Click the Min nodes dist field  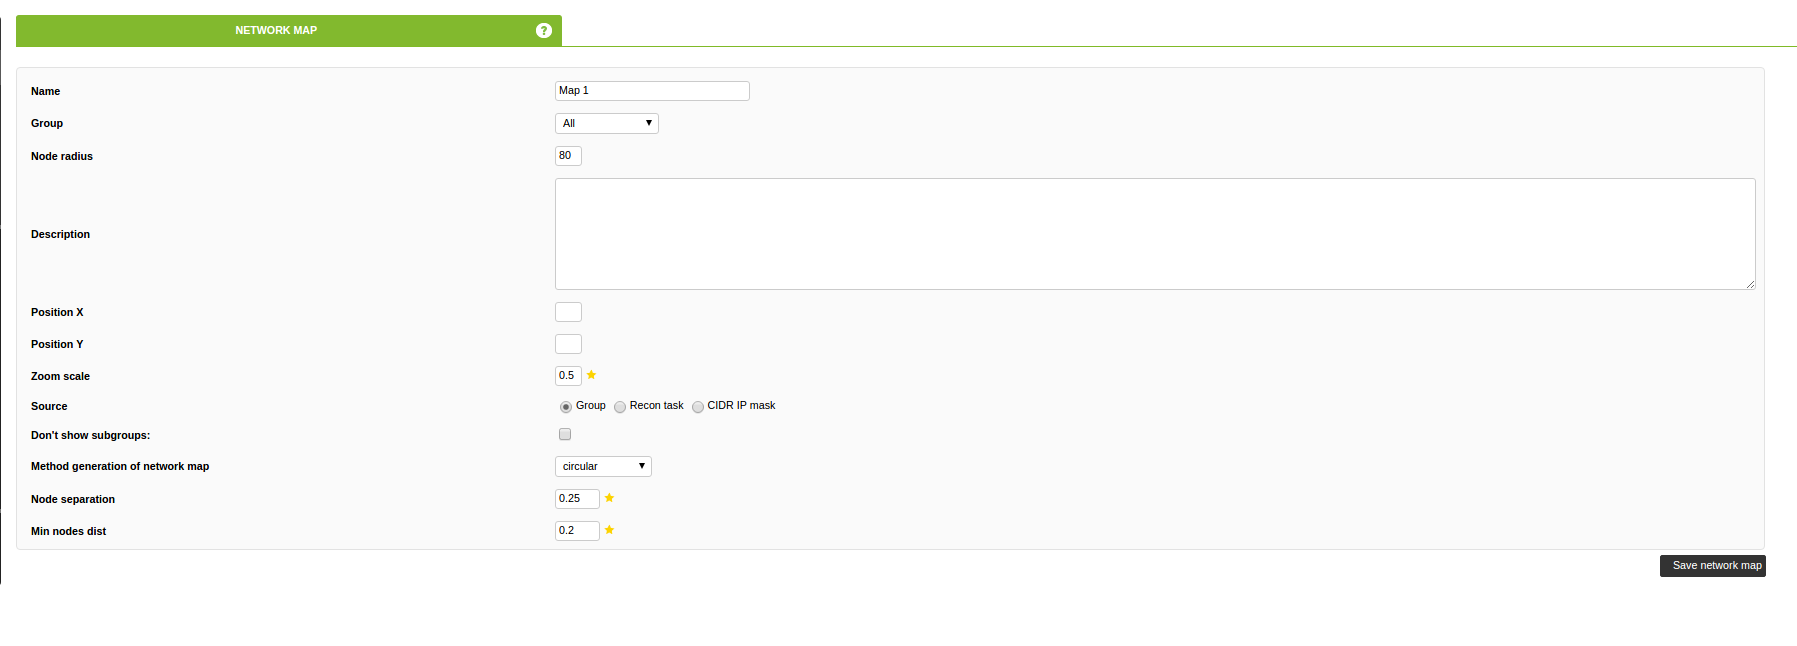click(x=577, y=531)
